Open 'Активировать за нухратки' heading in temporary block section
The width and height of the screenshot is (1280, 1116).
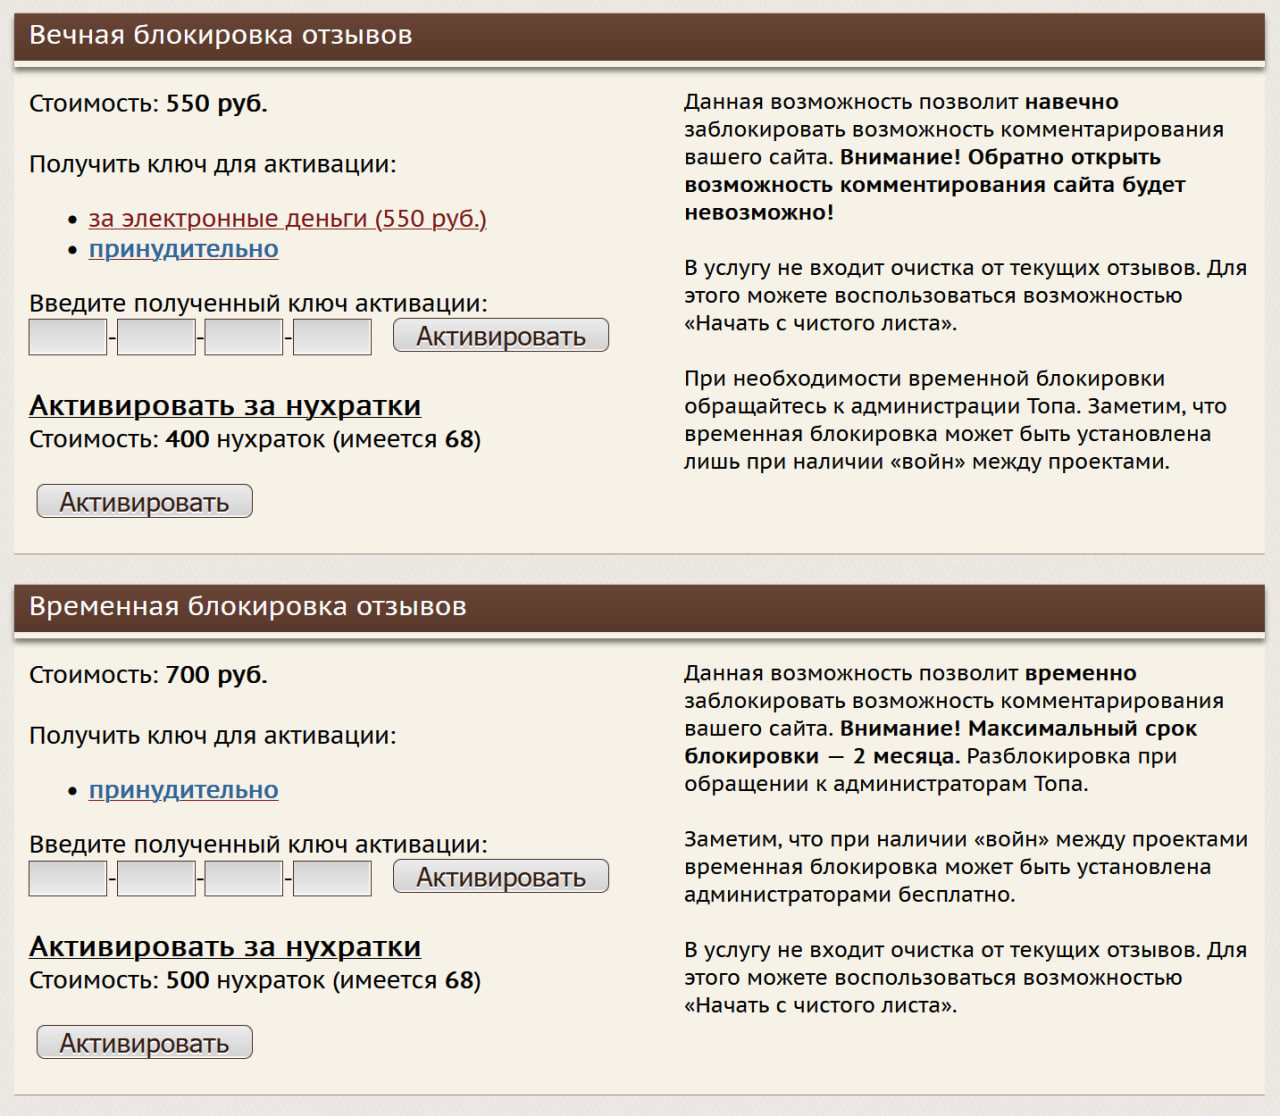point(225,946)
